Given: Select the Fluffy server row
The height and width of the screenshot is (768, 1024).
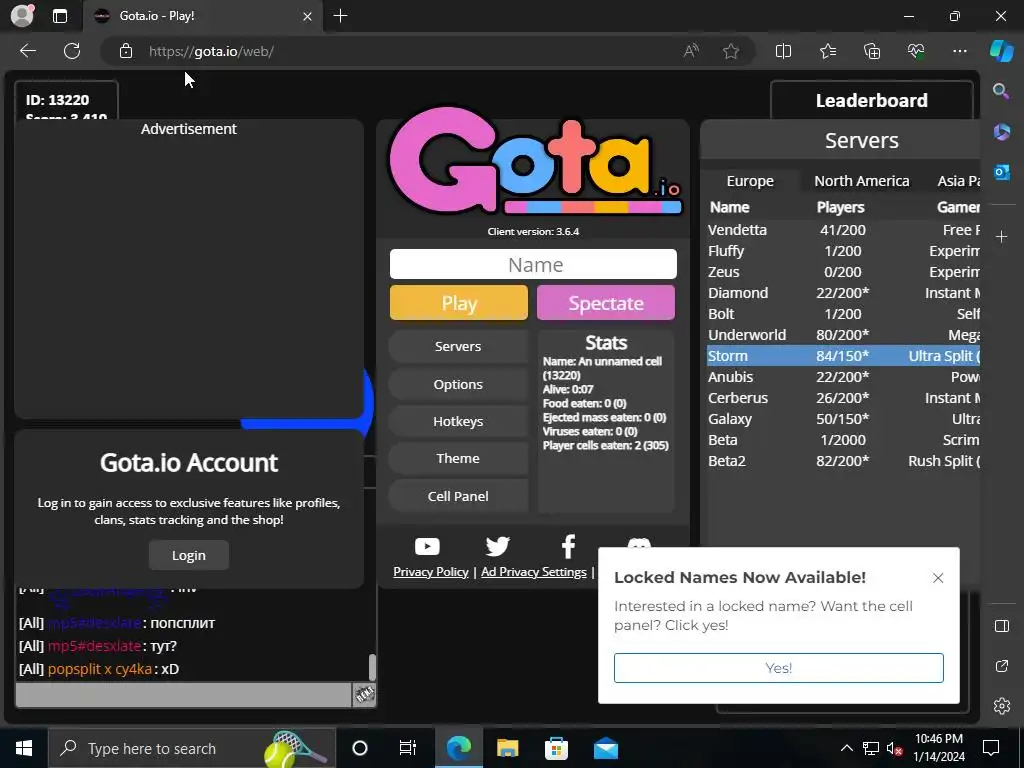Looking at the screenshot, I should click(x=843, y=251).
